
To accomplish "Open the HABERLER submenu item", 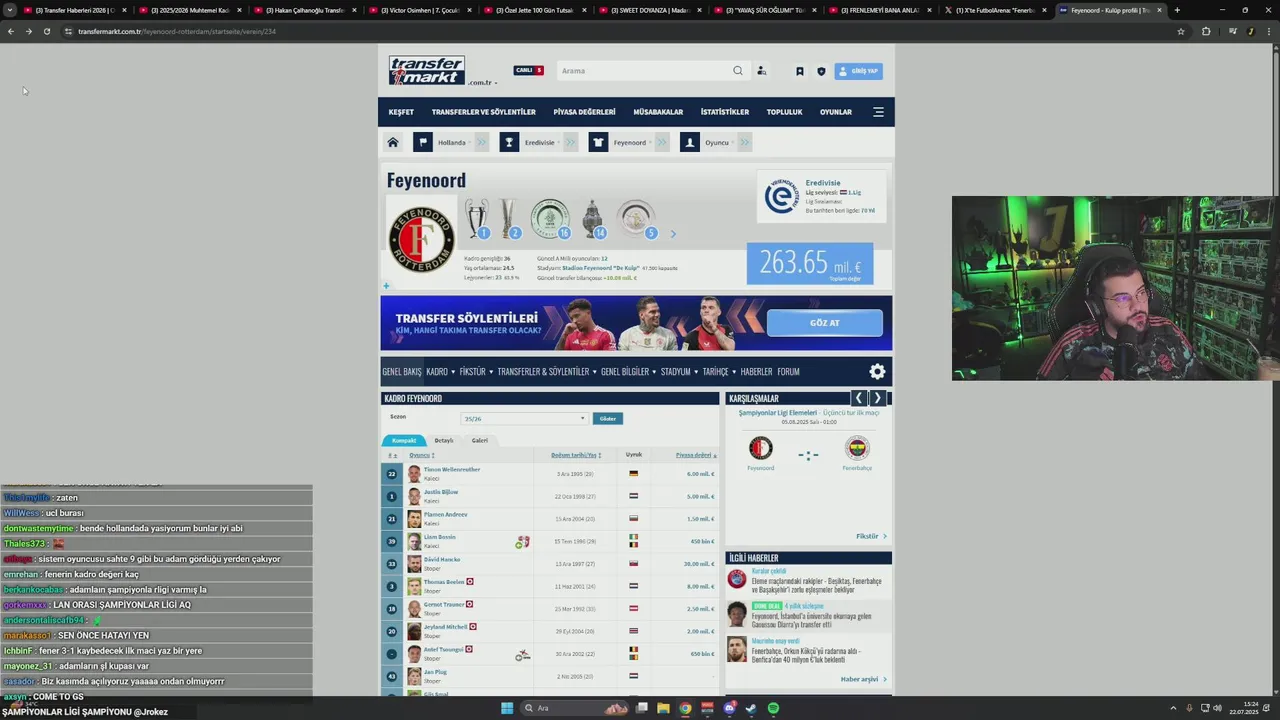I will 756,372.
